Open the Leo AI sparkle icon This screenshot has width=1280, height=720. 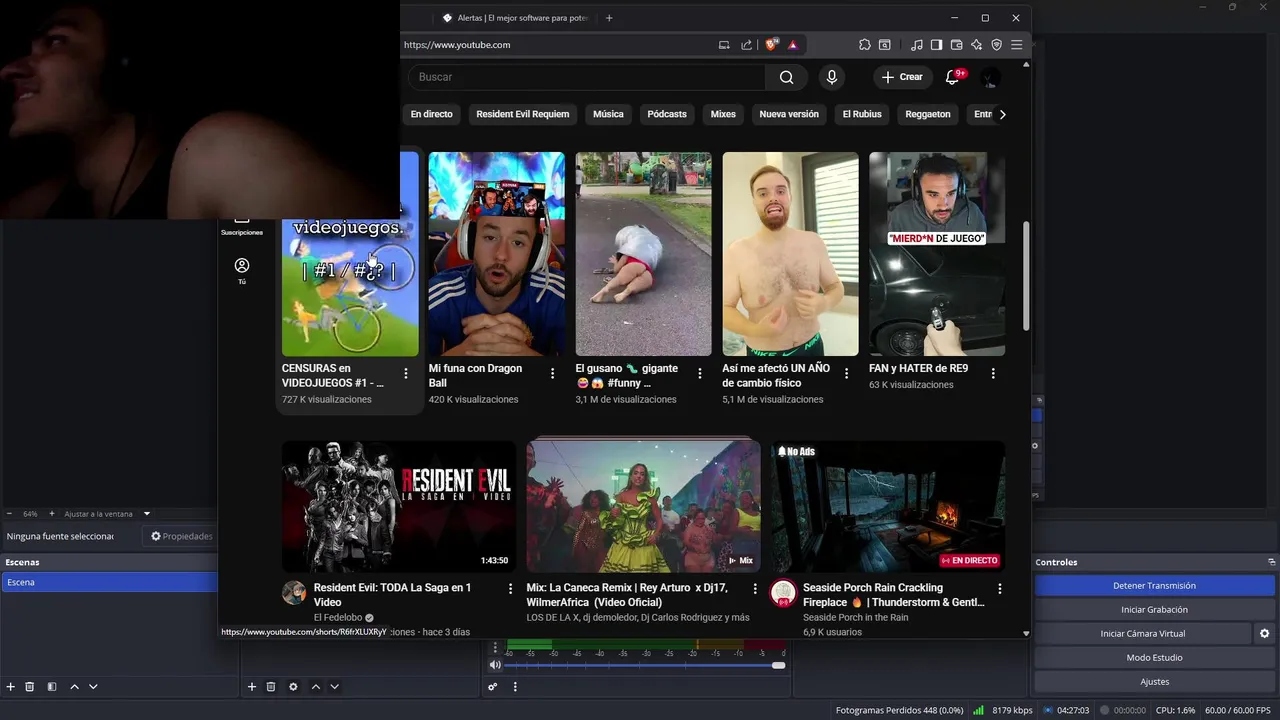(x=977, y=45)
